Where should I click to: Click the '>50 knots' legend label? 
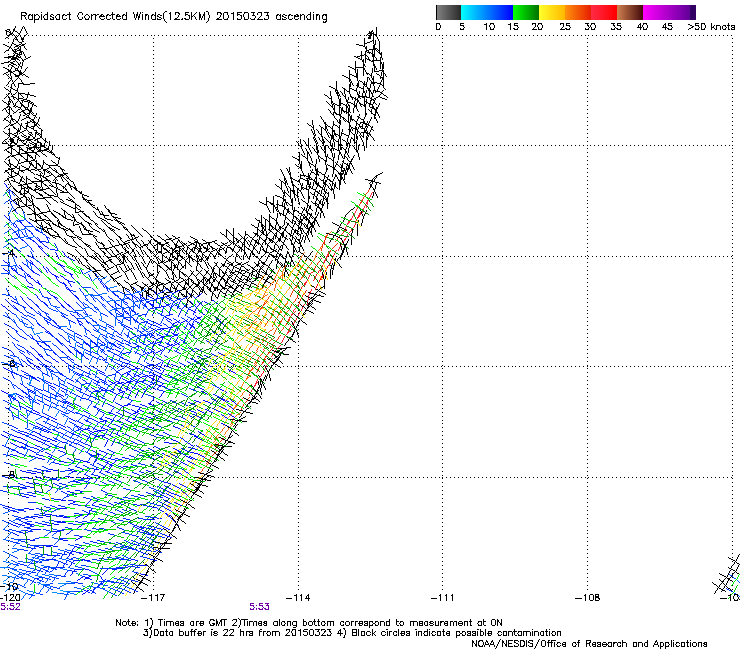point(711,27)
